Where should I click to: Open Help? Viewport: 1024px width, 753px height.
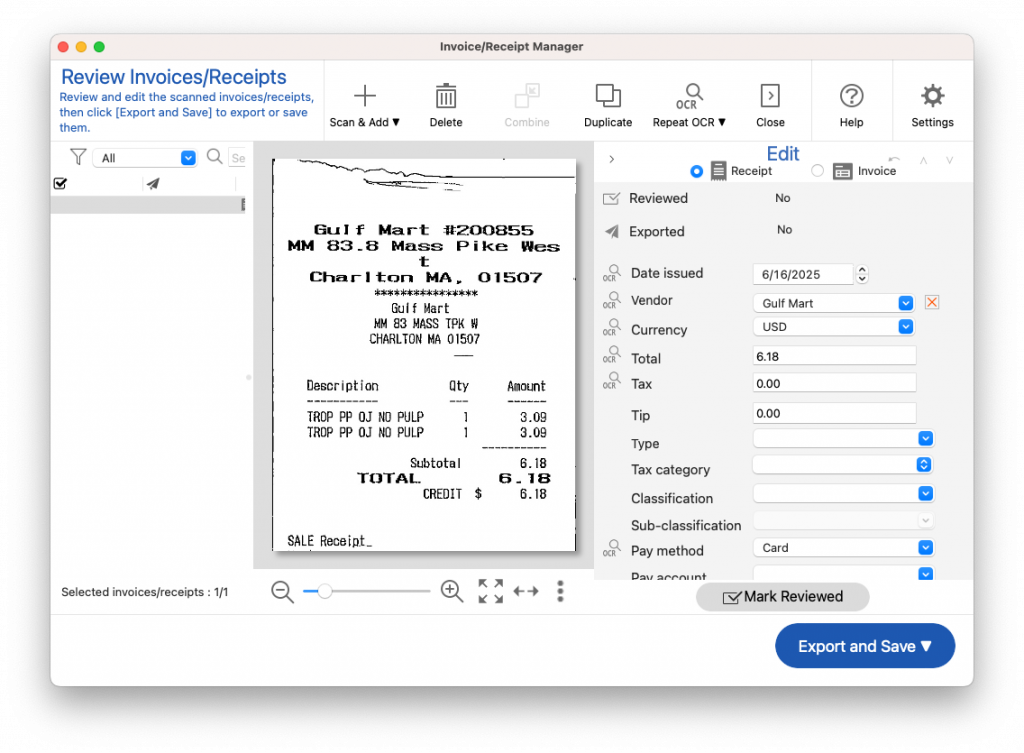[851, 105]
